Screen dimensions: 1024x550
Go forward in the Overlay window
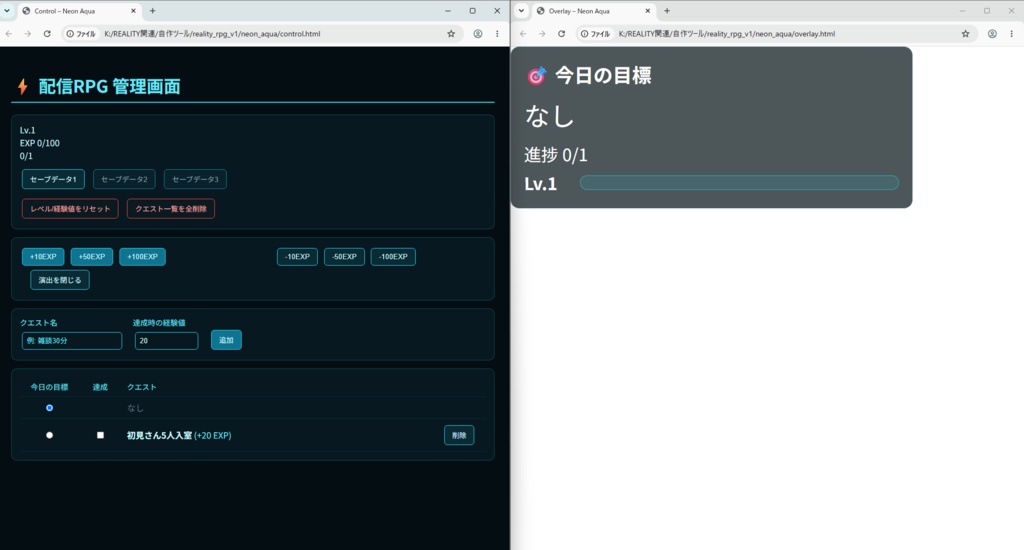point(542,34)
